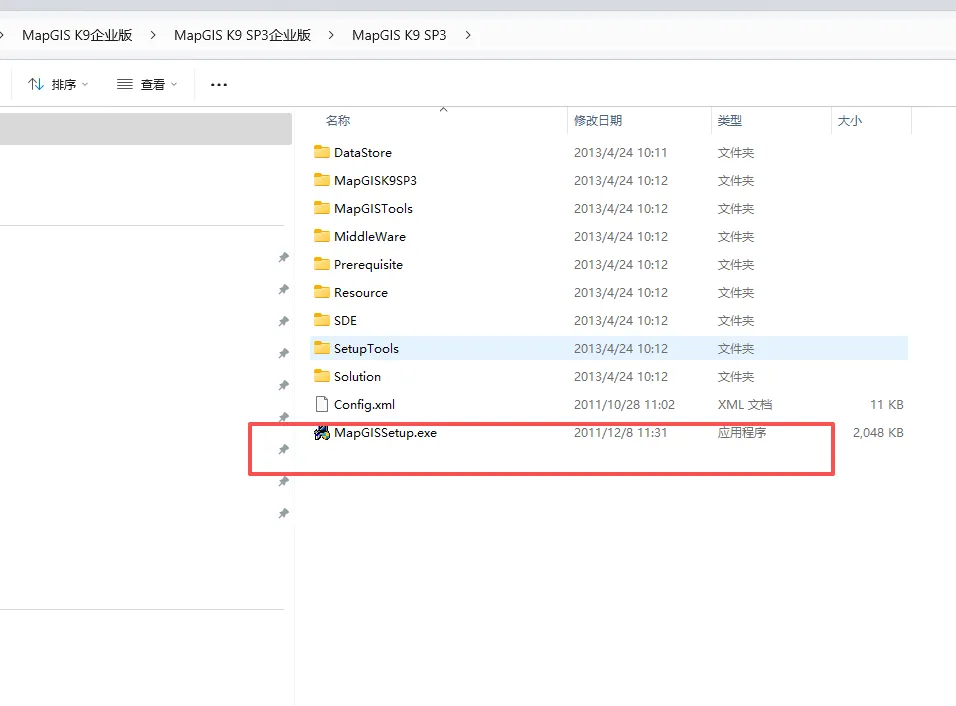The image size is (956, 706).
Task: Expand chevron after MapGIS K9企业版 breadcrumb
Action: coord(152,35)
